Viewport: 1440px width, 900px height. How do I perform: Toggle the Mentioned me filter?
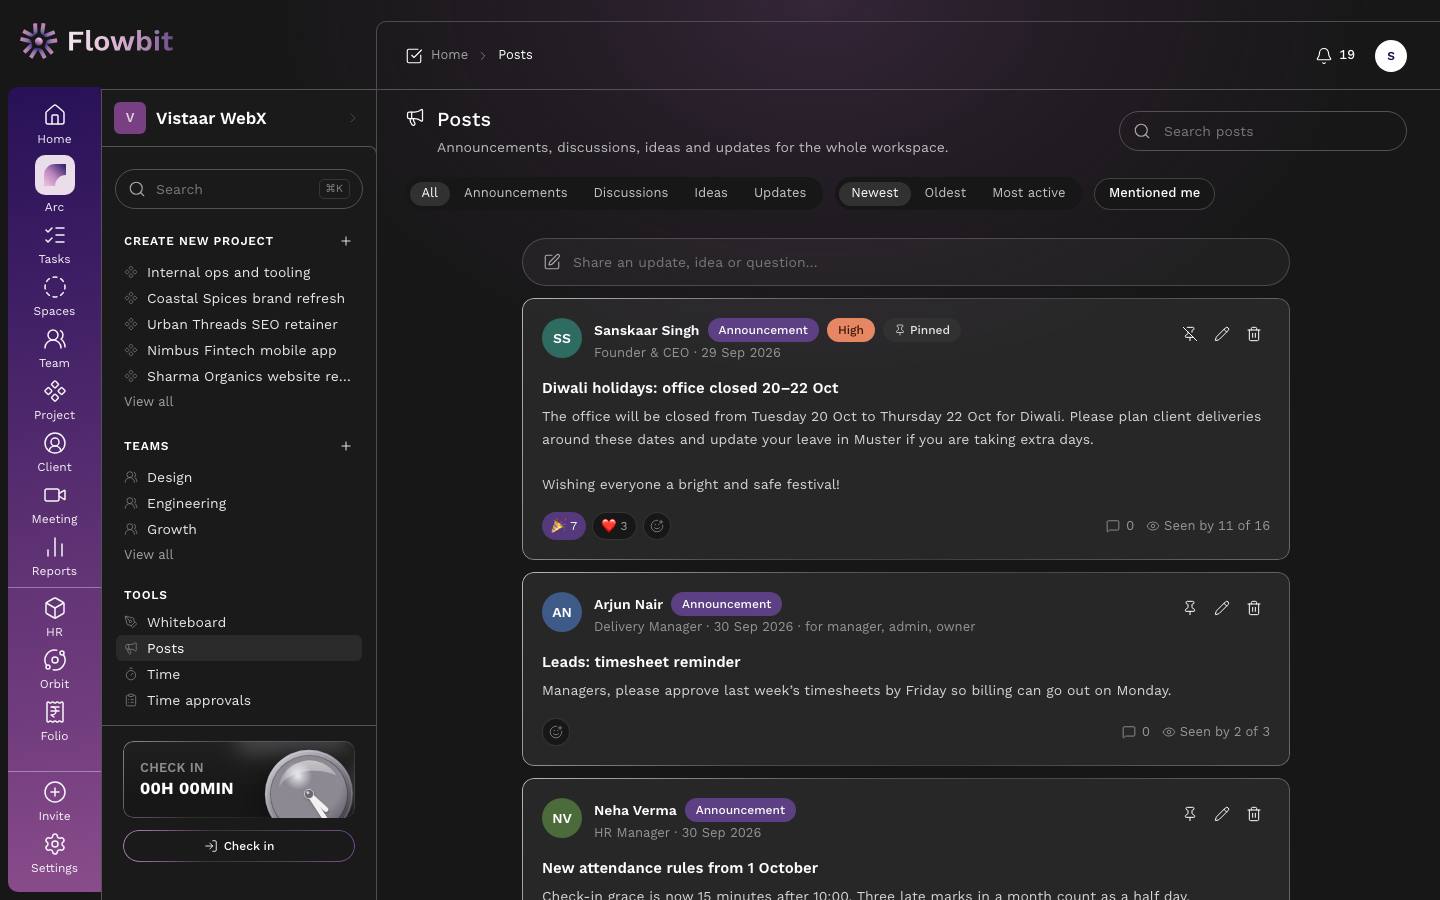pyautogui.click(x=1154, y=193)
